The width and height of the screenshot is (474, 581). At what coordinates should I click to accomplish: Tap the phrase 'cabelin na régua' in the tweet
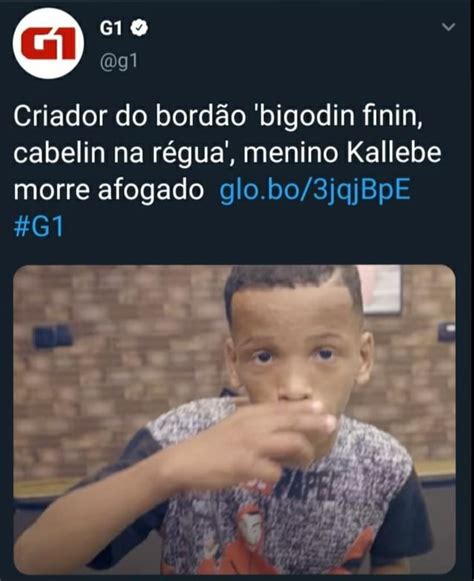(119, 153)
